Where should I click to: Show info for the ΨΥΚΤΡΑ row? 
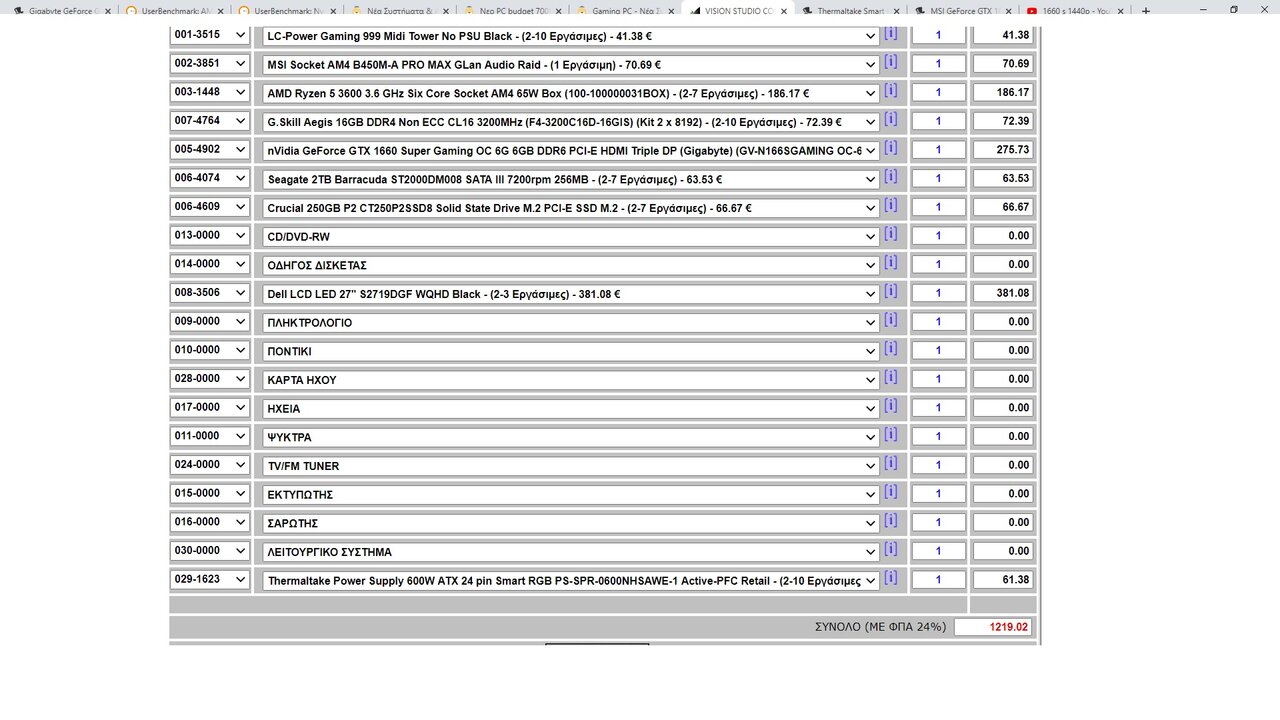pos(890,435)
